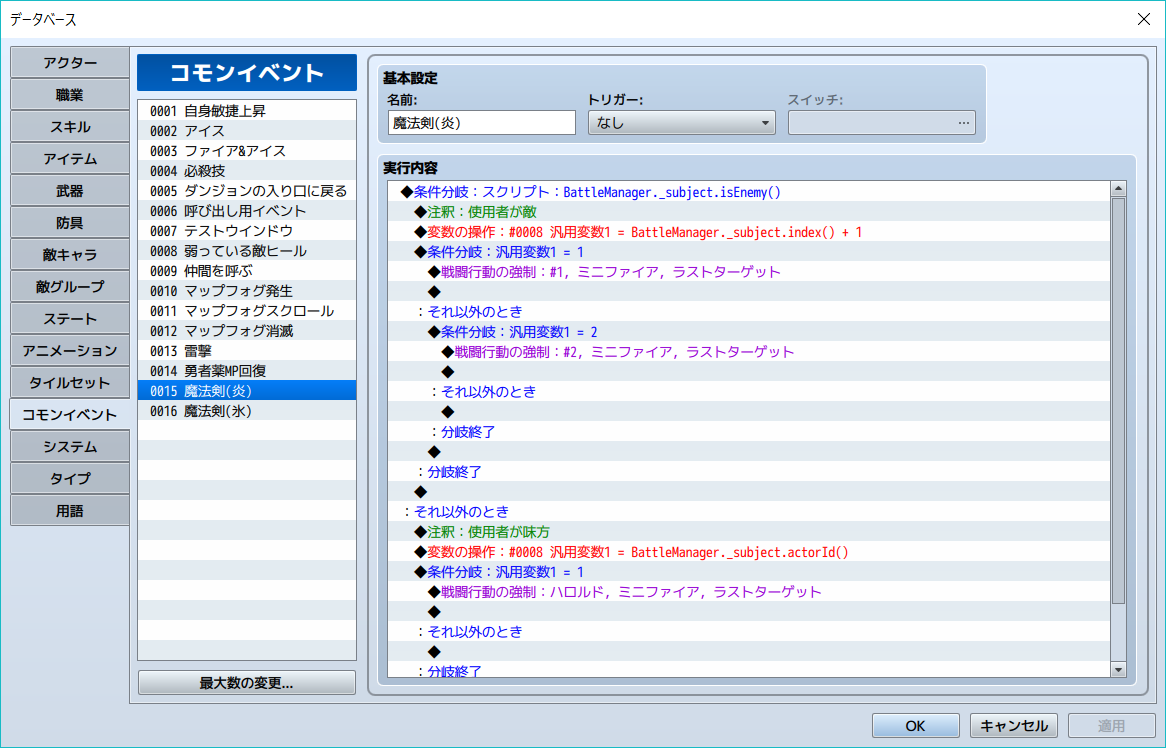Open the スイッチ selection dialog
This screenshot has height=748, width=1166.
pos(963,122)
